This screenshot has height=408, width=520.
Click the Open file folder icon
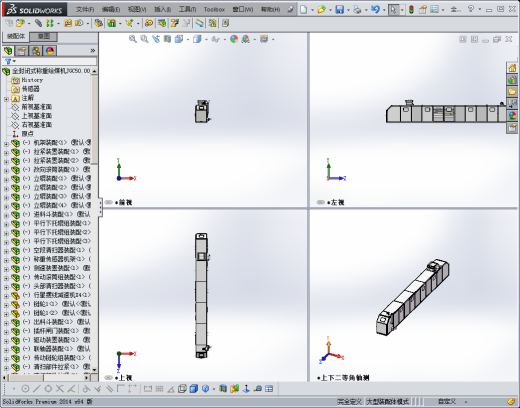coord(321,10)
